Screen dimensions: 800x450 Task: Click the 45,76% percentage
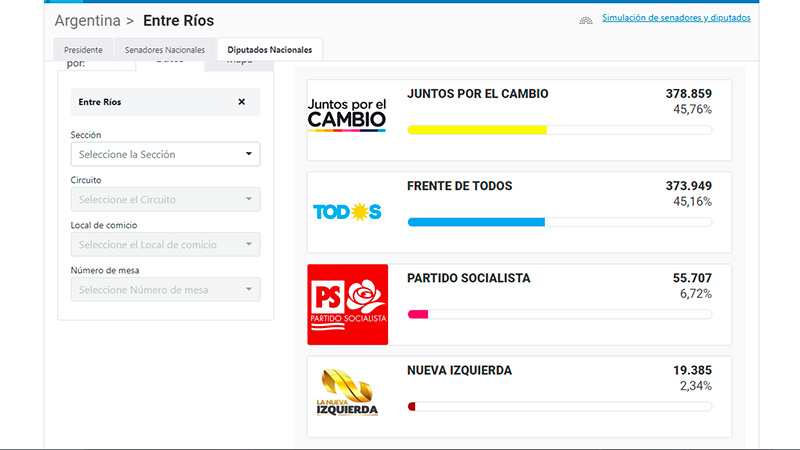[x=692, y=109]
